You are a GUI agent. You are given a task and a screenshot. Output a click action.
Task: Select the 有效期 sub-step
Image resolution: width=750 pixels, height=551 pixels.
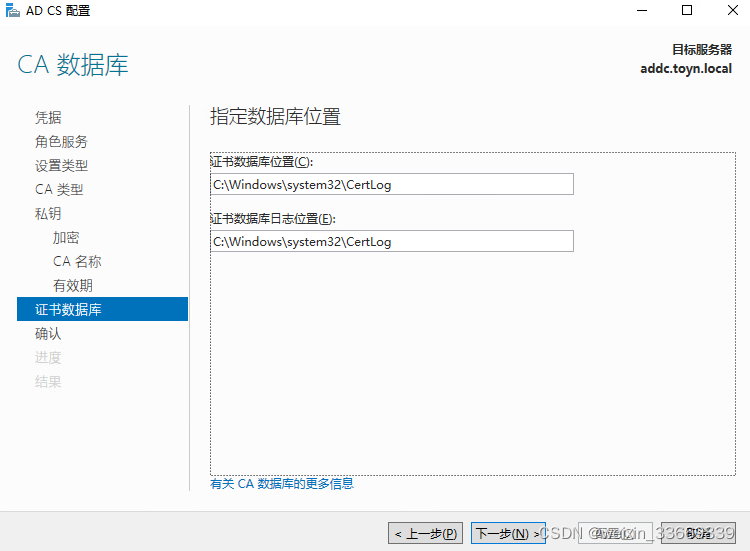click(x=73, y=286)
